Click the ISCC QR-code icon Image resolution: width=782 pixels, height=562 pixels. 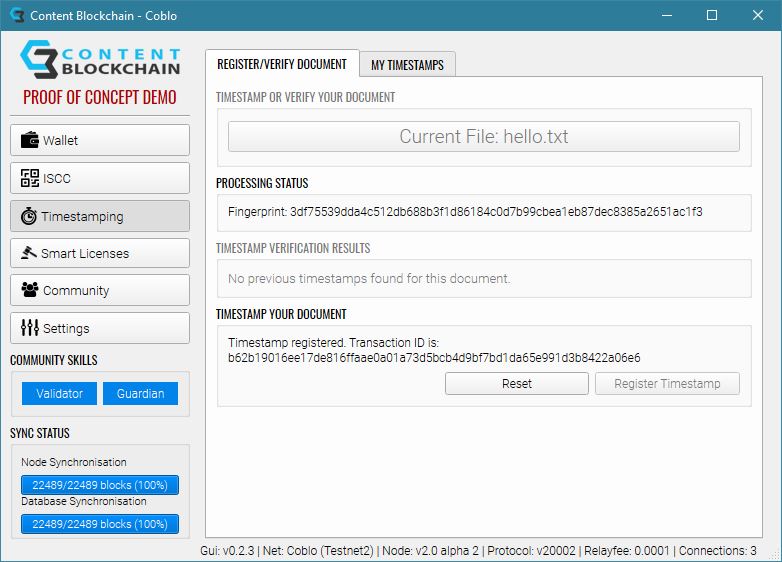point(29,178)
